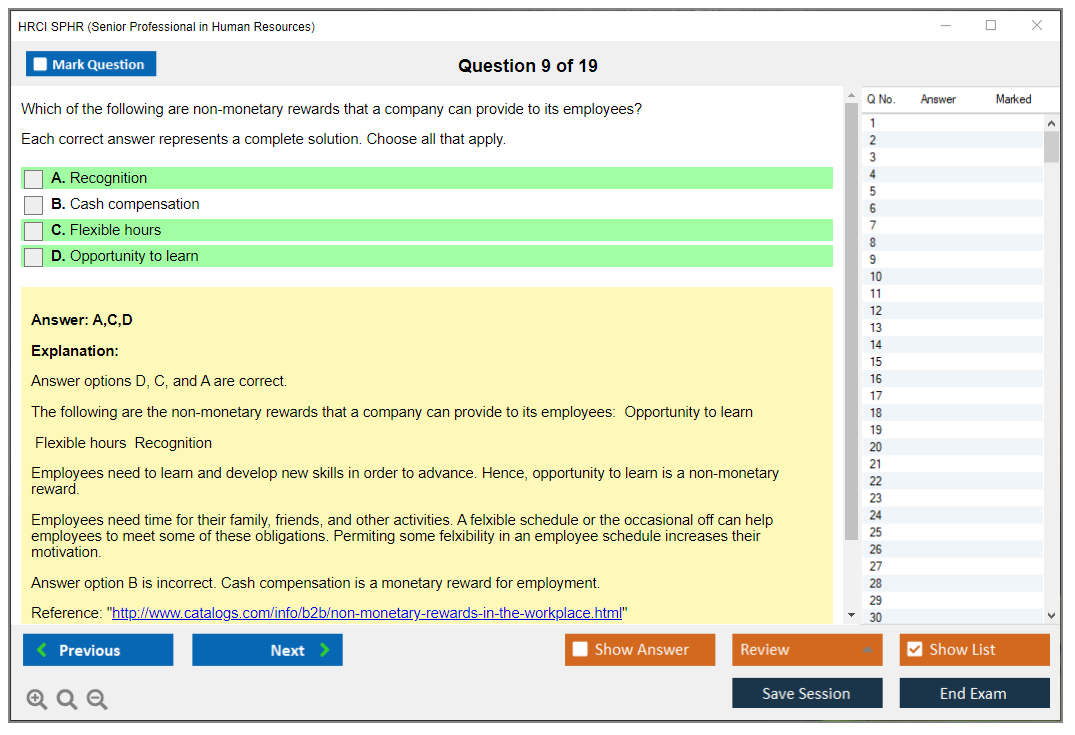Disable the Show List option
Image resolution: width=1075 pixels, height=735 pixels.
(x=914, y=650)
